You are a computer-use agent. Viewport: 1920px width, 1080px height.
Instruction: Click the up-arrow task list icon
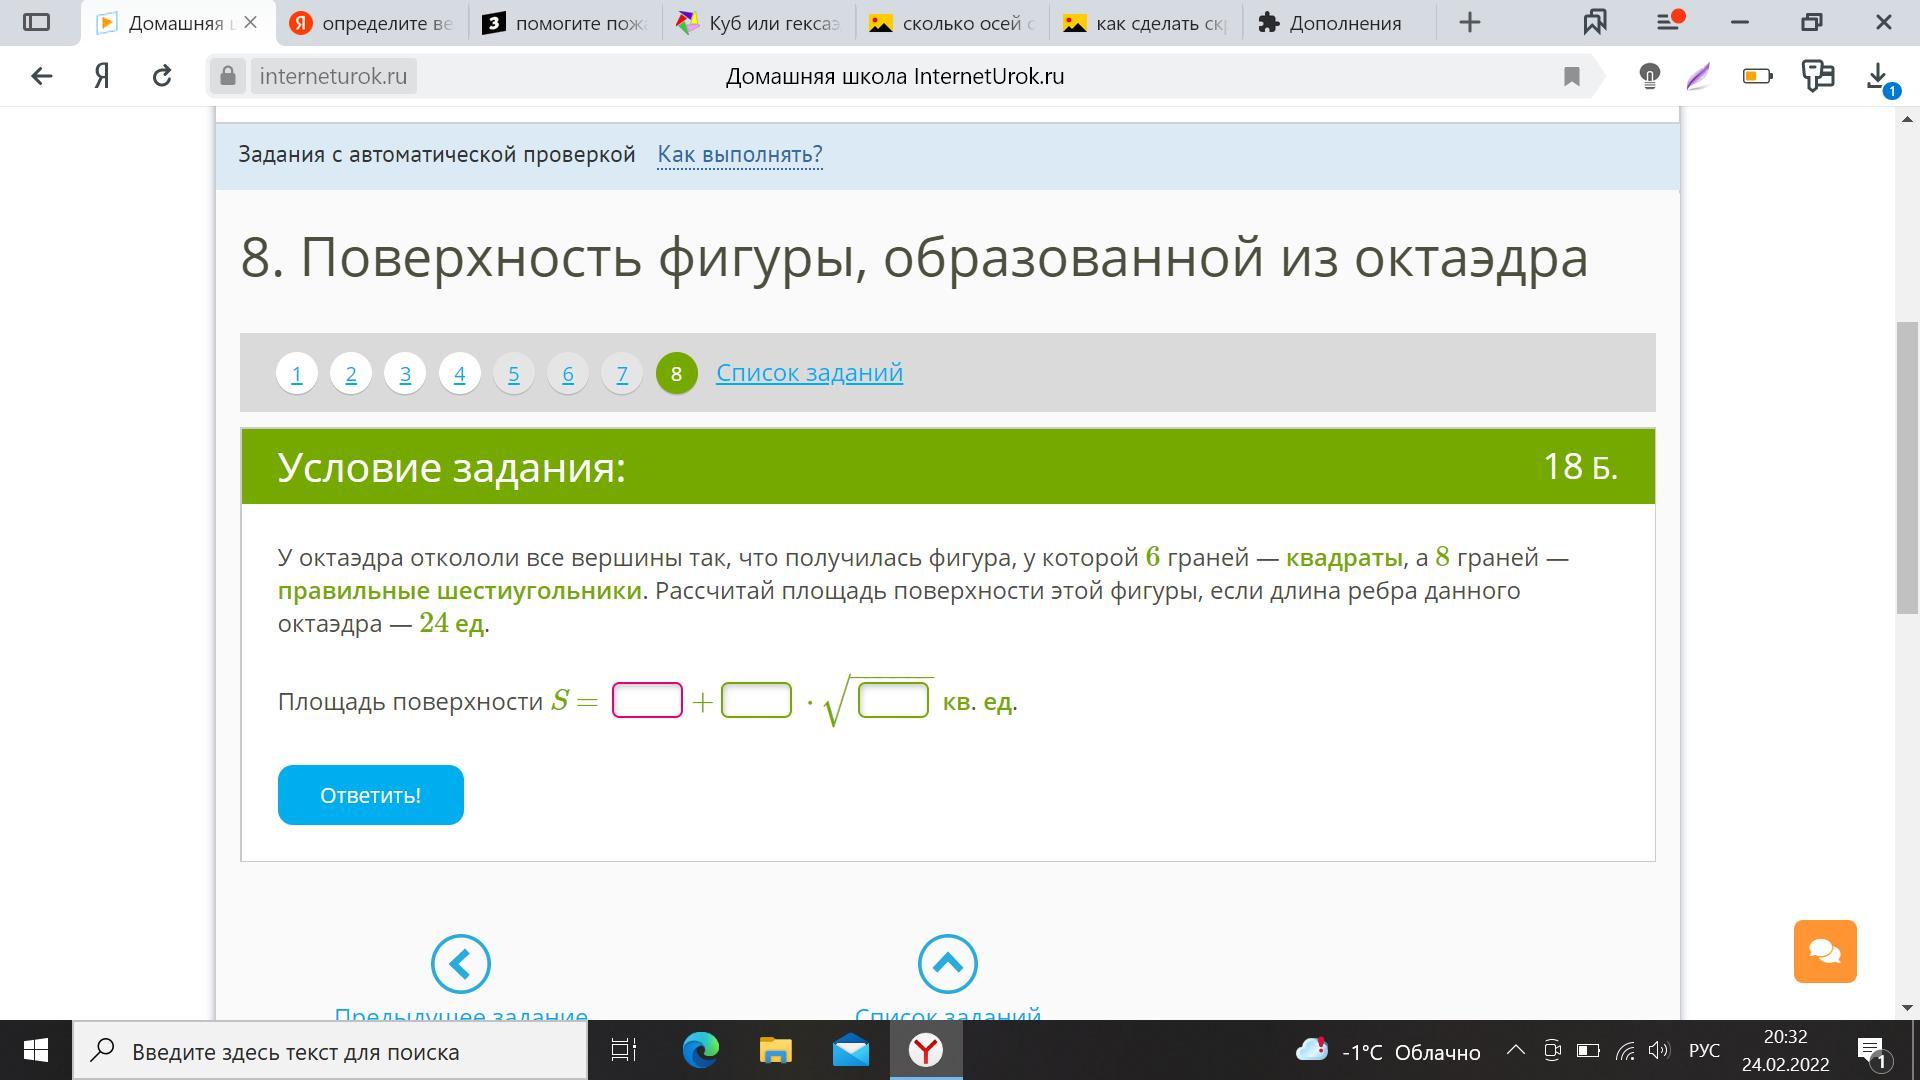click(x=947, y=964)
